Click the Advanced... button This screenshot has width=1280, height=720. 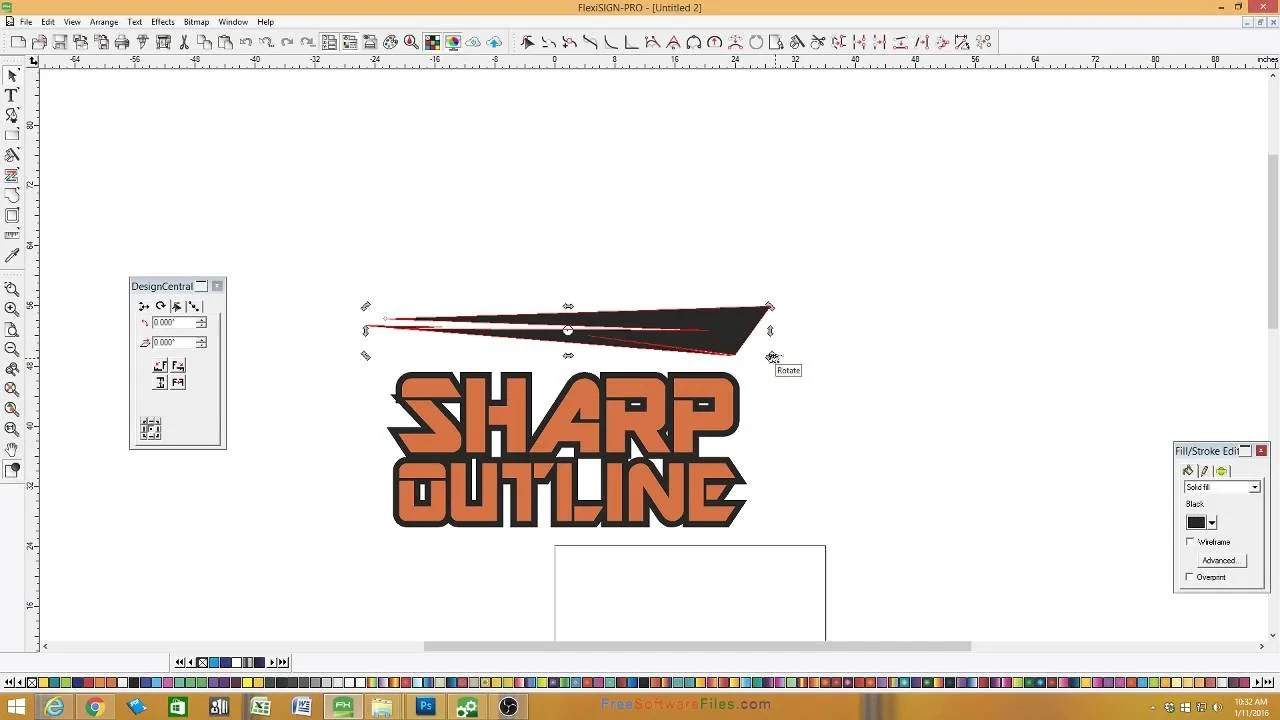1220,560
